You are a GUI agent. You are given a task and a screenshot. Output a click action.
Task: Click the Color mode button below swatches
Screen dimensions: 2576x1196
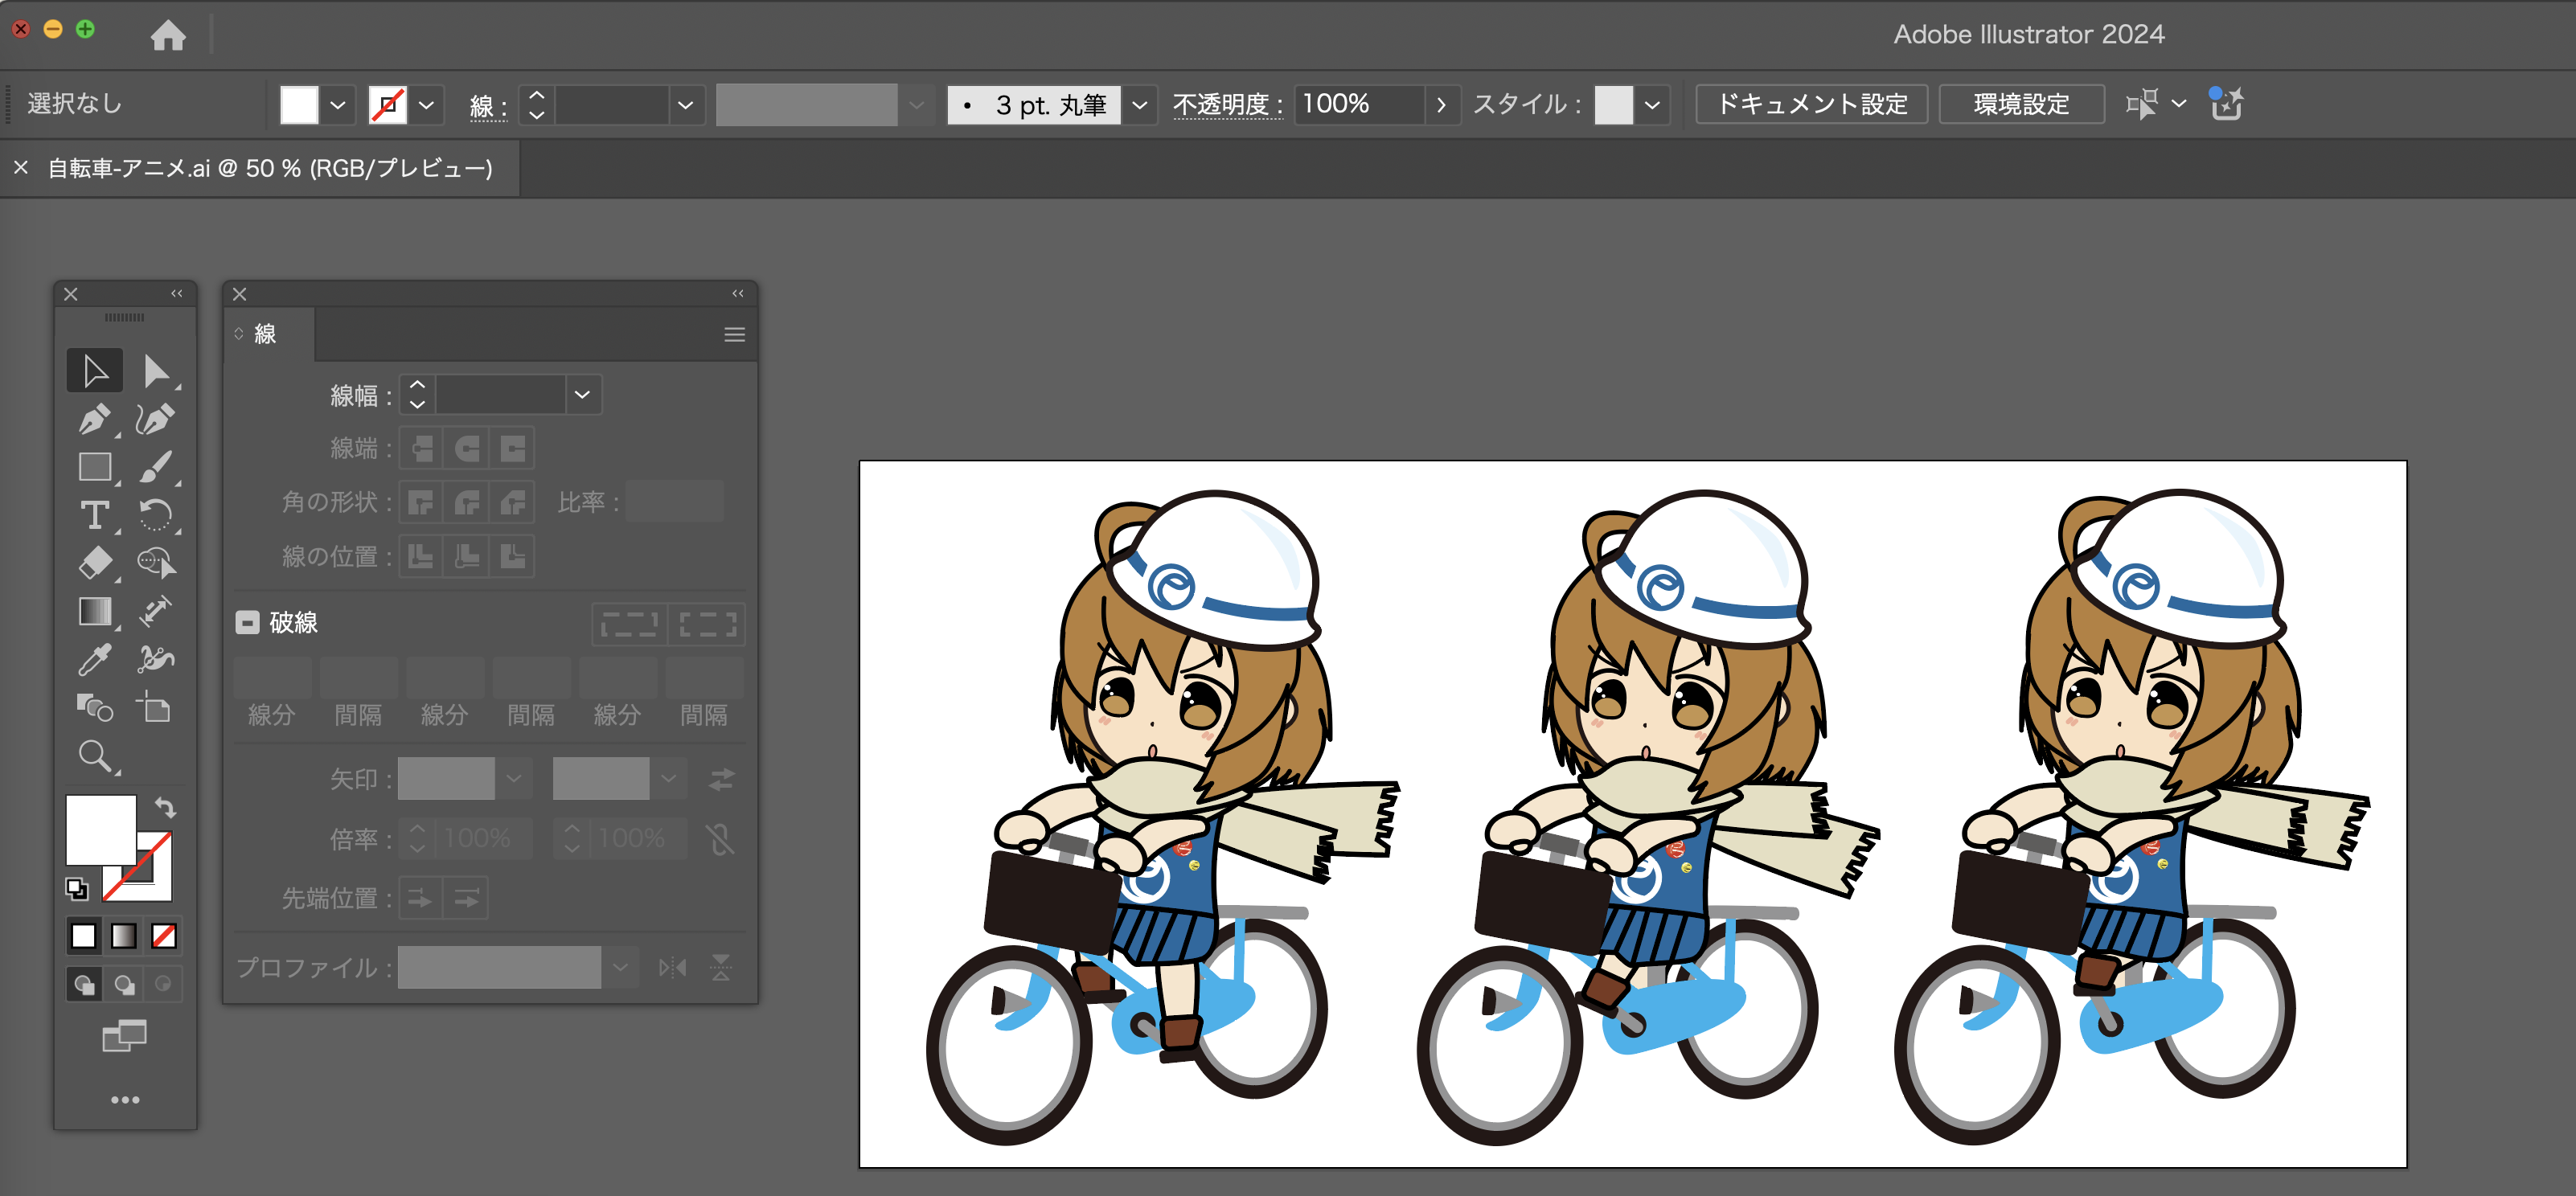coord(84,936)
